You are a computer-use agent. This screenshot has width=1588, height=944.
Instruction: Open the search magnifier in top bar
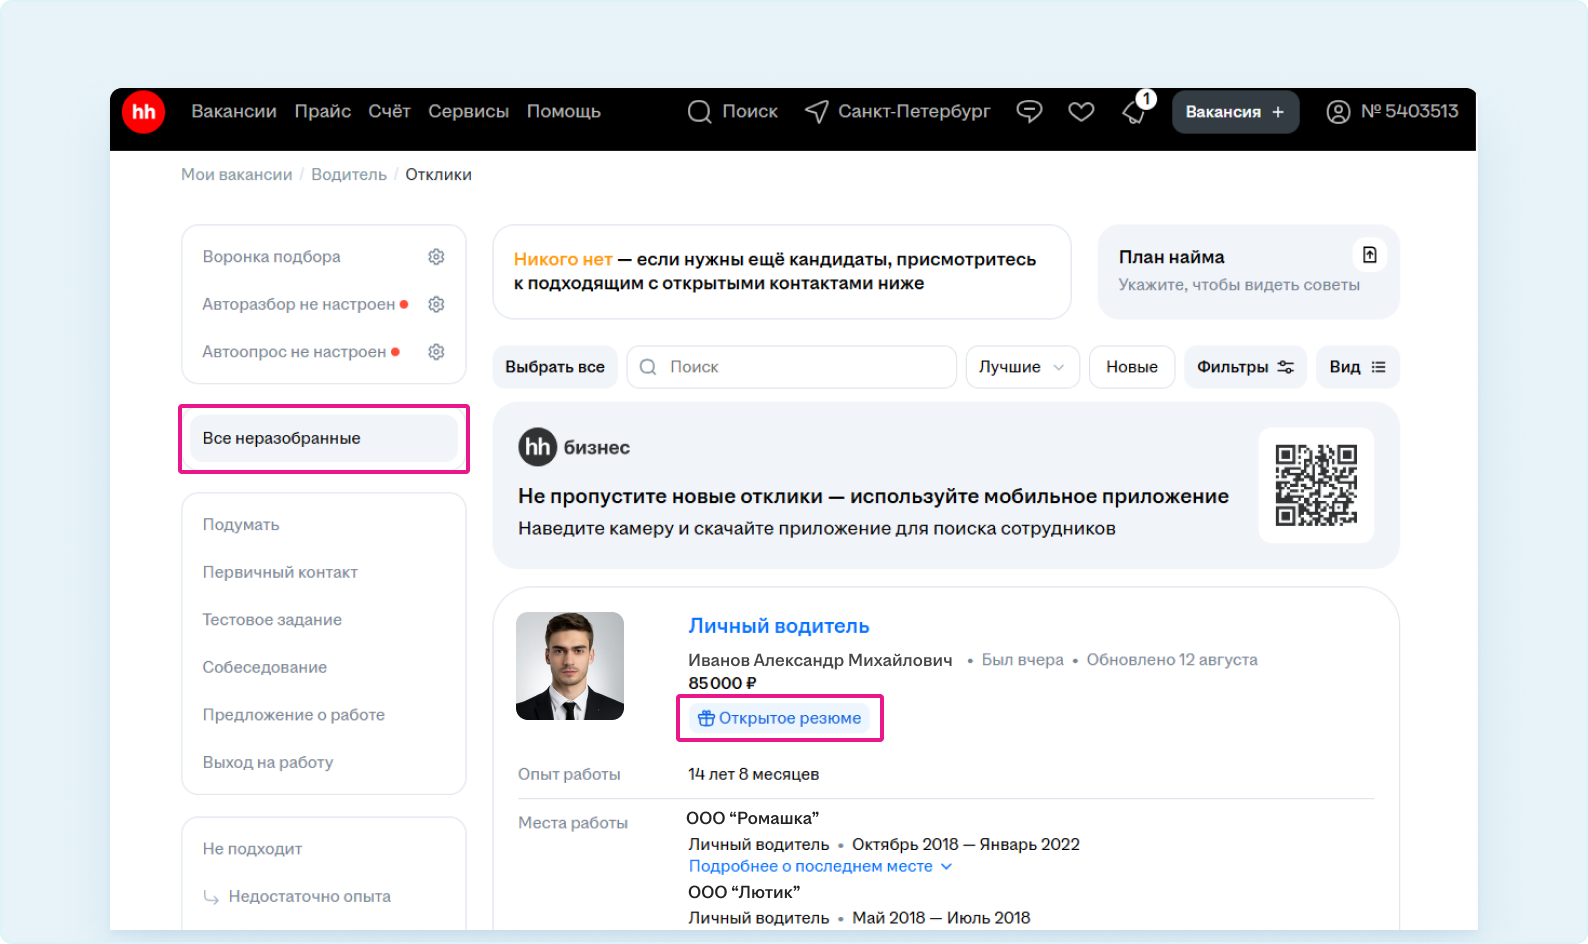click(700, 112)
